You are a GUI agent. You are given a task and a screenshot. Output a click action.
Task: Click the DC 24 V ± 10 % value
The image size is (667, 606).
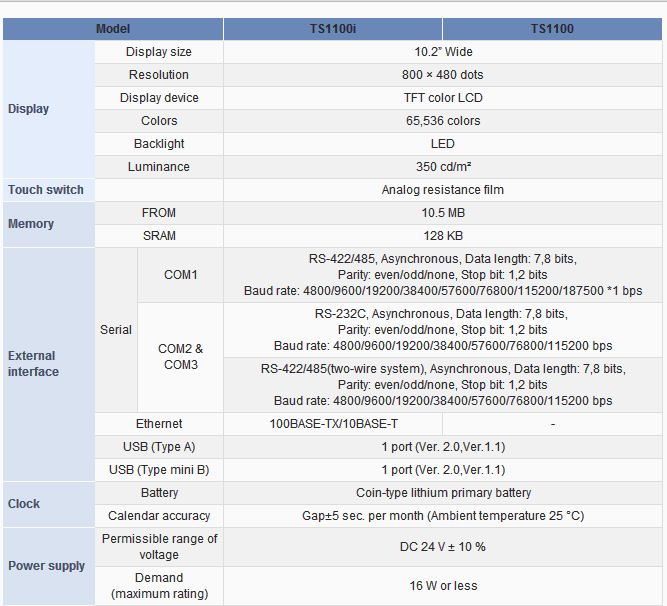pos(442,547)
